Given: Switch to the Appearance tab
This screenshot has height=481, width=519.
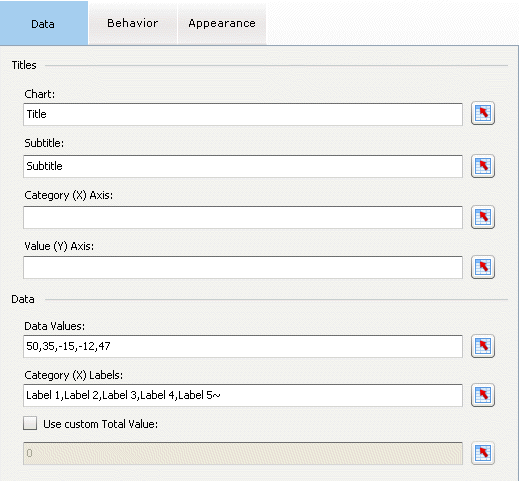Looking at the screenshot, I should [222, 23].
